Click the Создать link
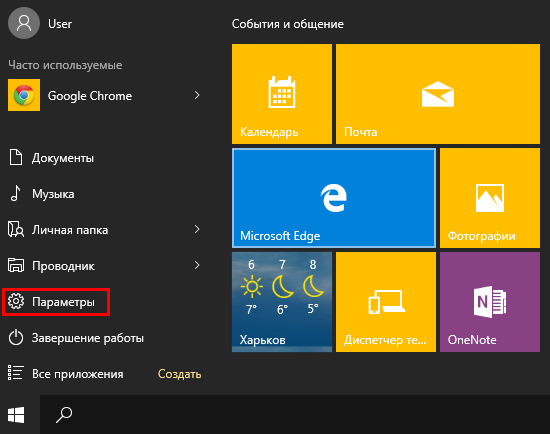This screenshot has width=550, height=434. tap(179, 374)
